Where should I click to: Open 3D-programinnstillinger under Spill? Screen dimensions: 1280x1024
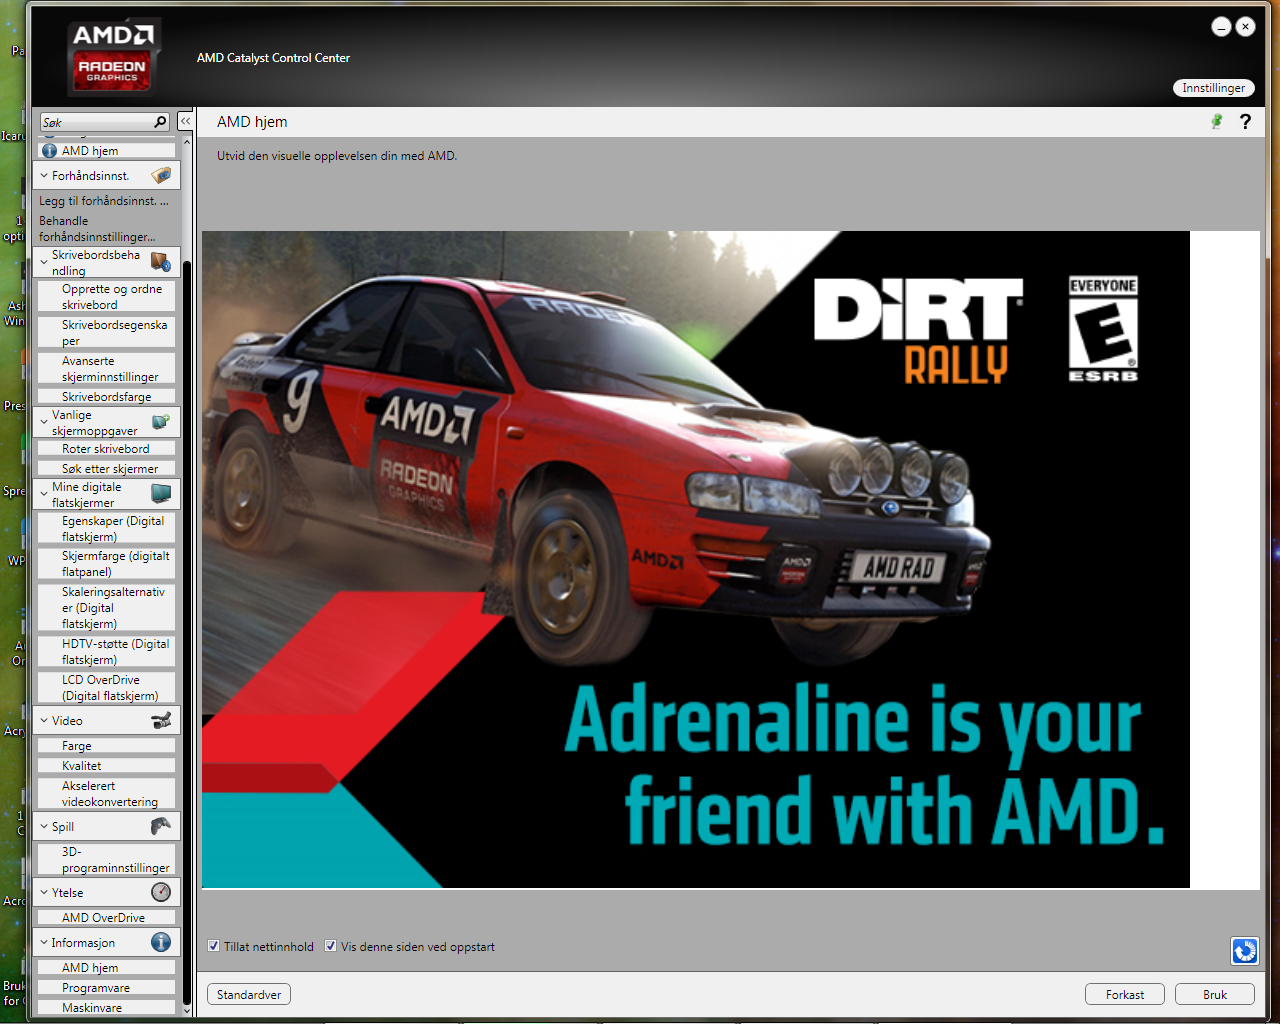tap(106, 859)
